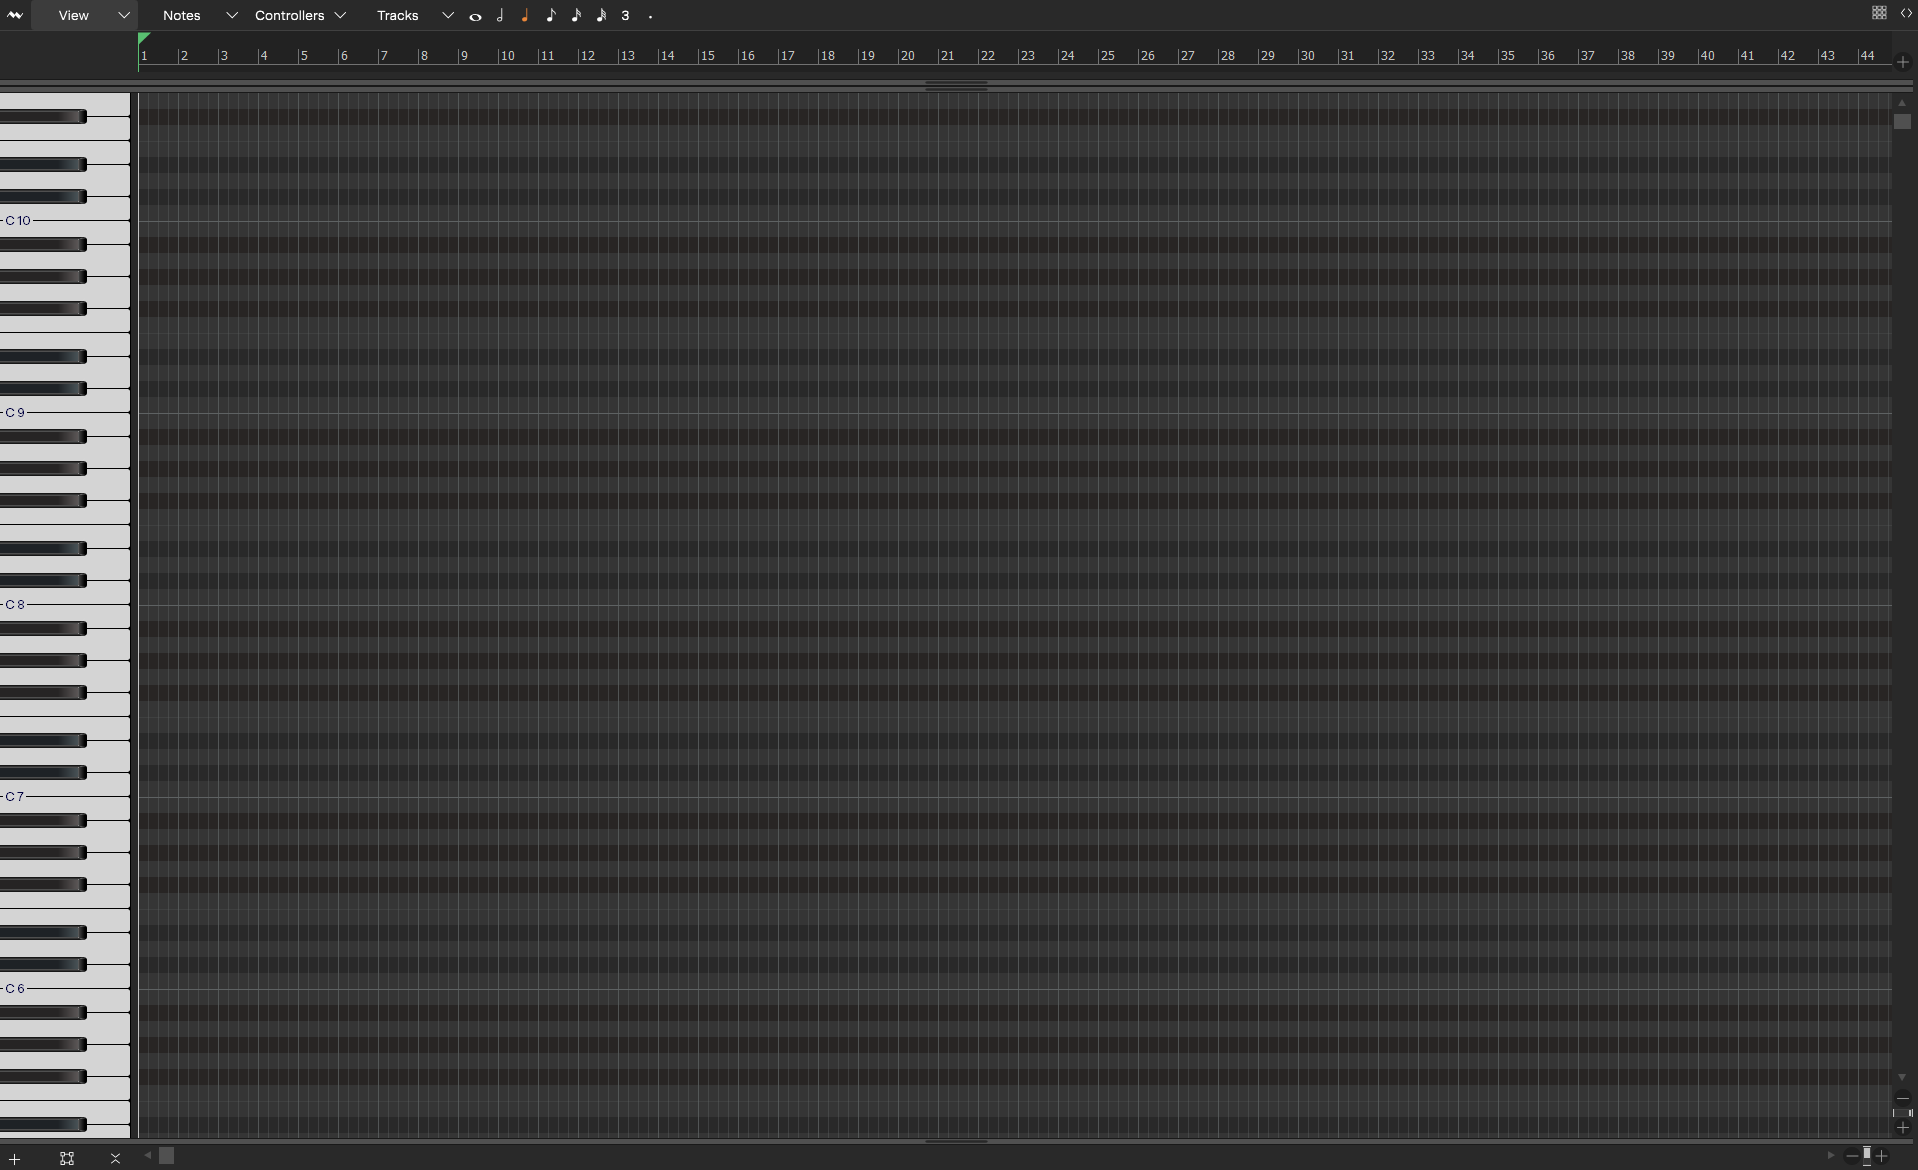Open the grid display options icon top right
Viewport: 1918px width, 1170px height.
click(1879, 13)
